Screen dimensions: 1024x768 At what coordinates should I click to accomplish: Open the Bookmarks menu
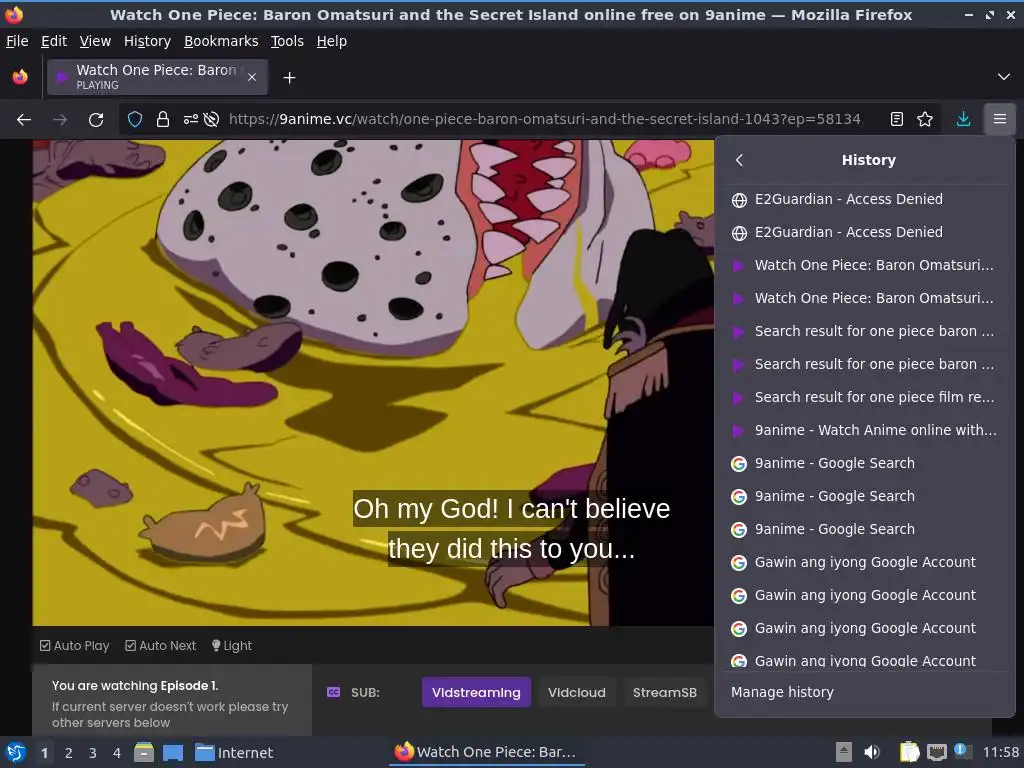tap(221, 41)
